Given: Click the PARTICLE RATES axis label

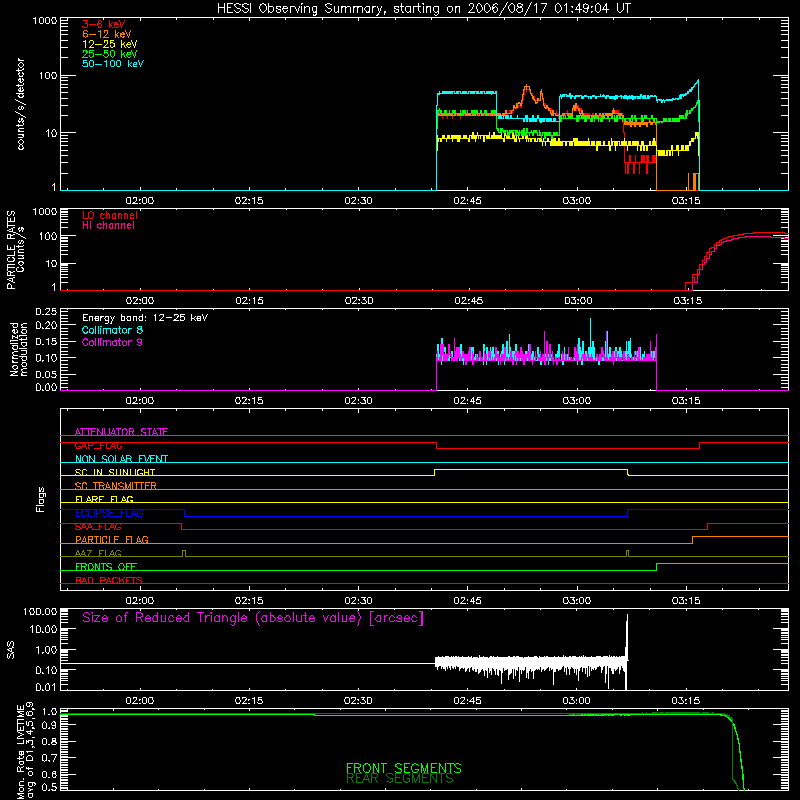Looking at the screenshot, I should (11, 250).
